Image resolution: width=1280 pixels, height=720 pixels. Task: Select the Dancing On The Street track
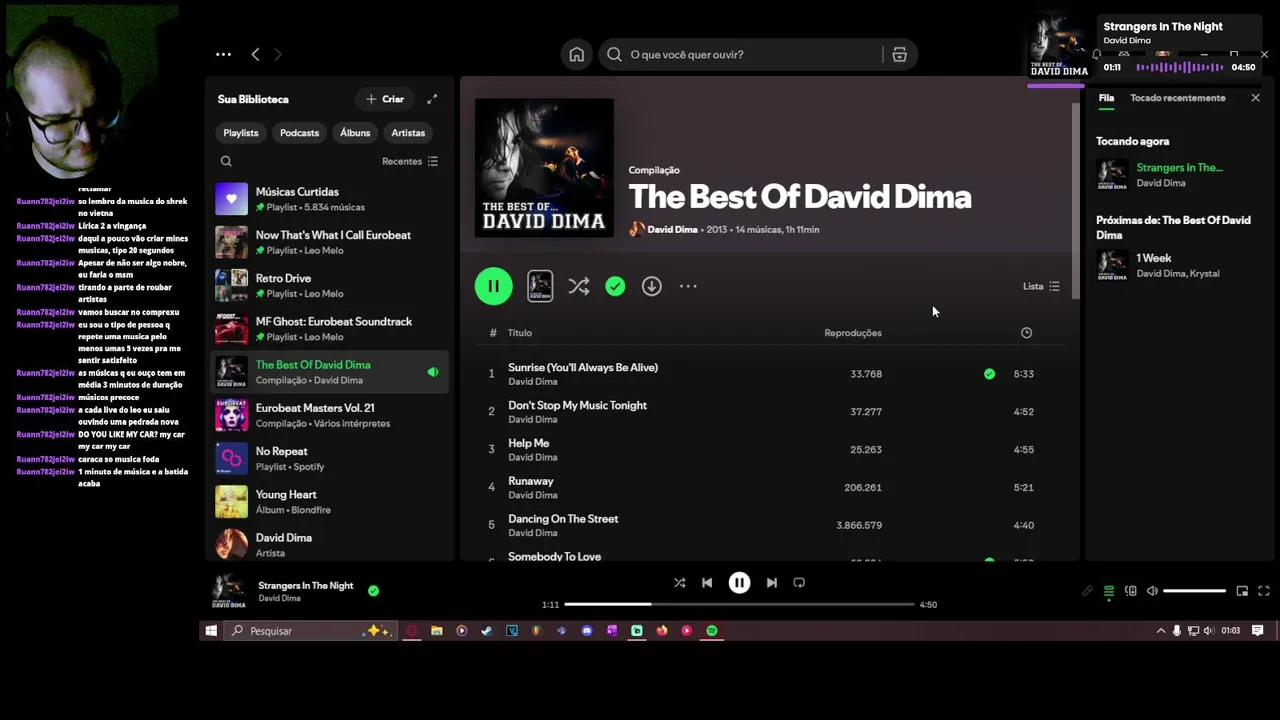pos(770,525)
